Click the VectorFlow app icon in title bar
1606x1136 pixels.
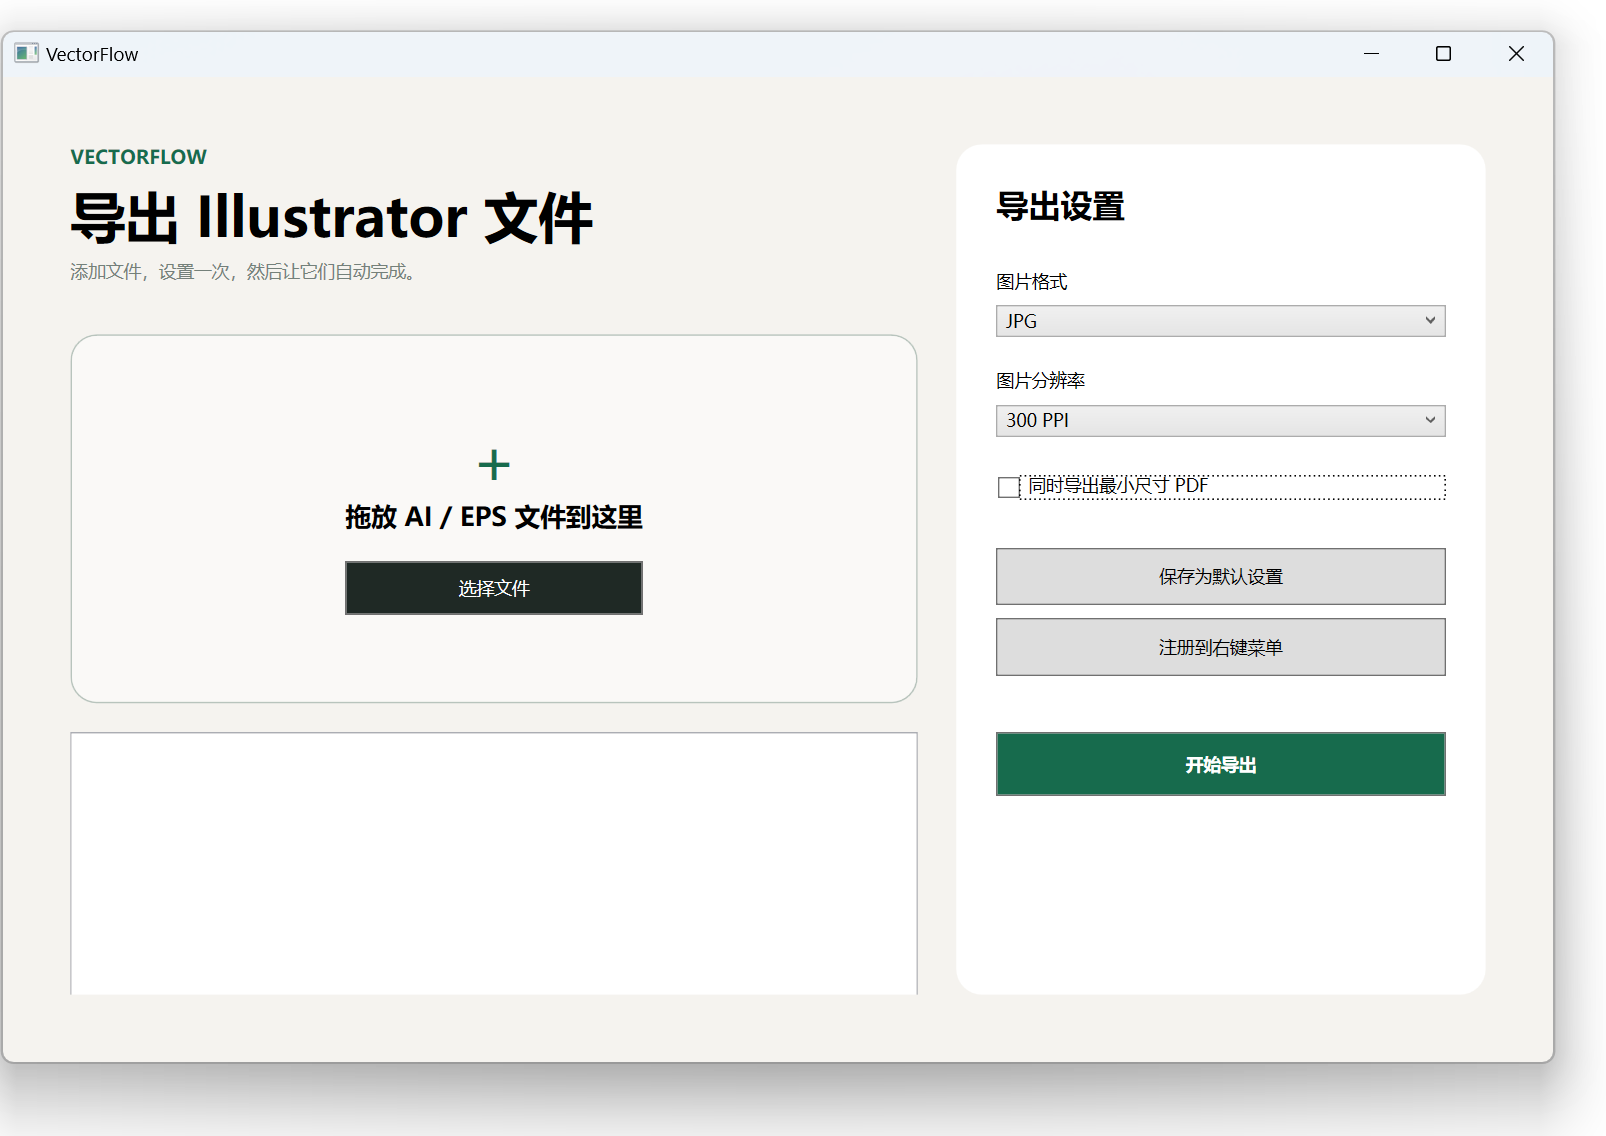27,53
